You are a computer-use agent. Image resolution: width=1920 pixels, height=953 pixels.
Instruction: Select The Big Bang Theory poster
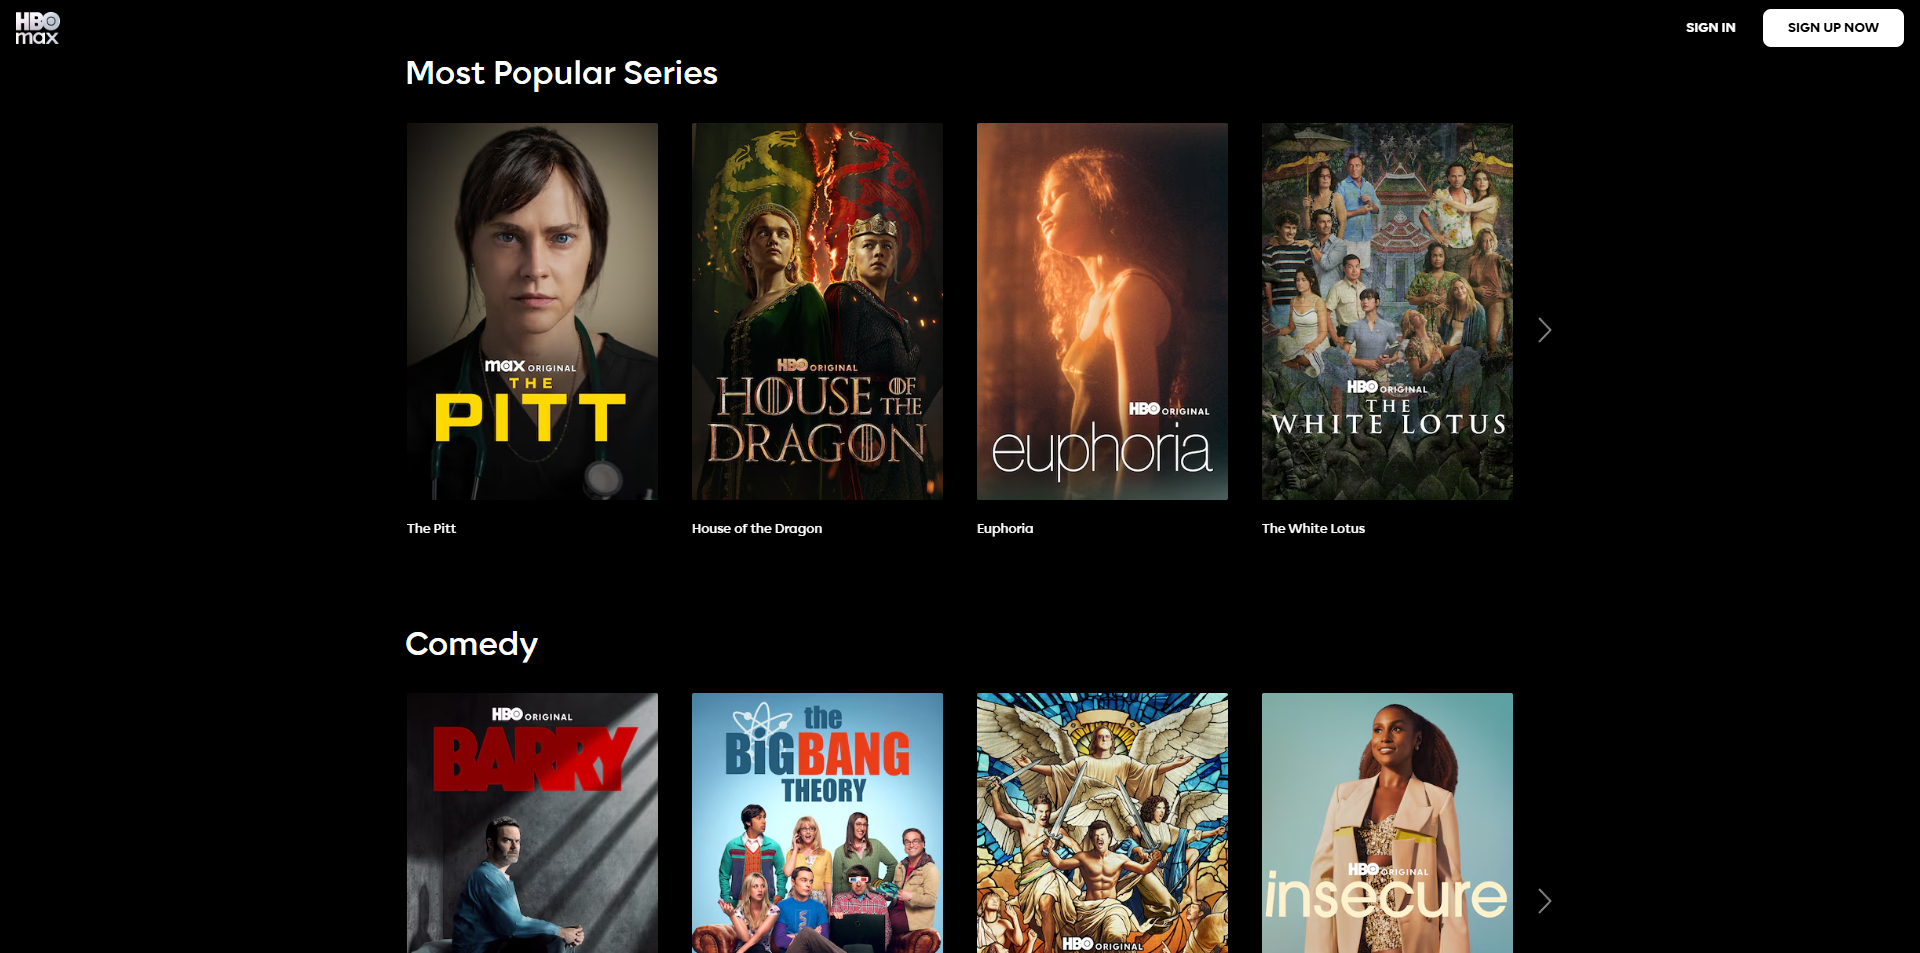817,823
